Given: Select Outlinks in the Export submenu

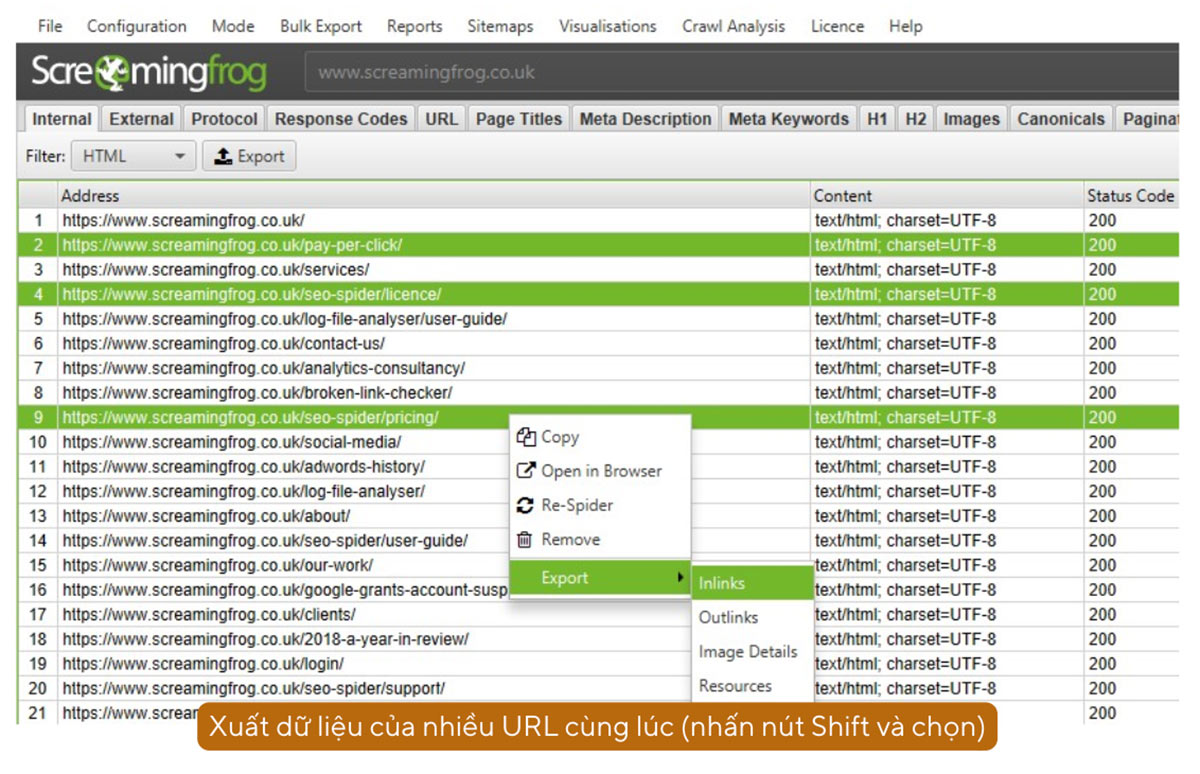Looking at the screenshot, I should [x=753, y=617].
